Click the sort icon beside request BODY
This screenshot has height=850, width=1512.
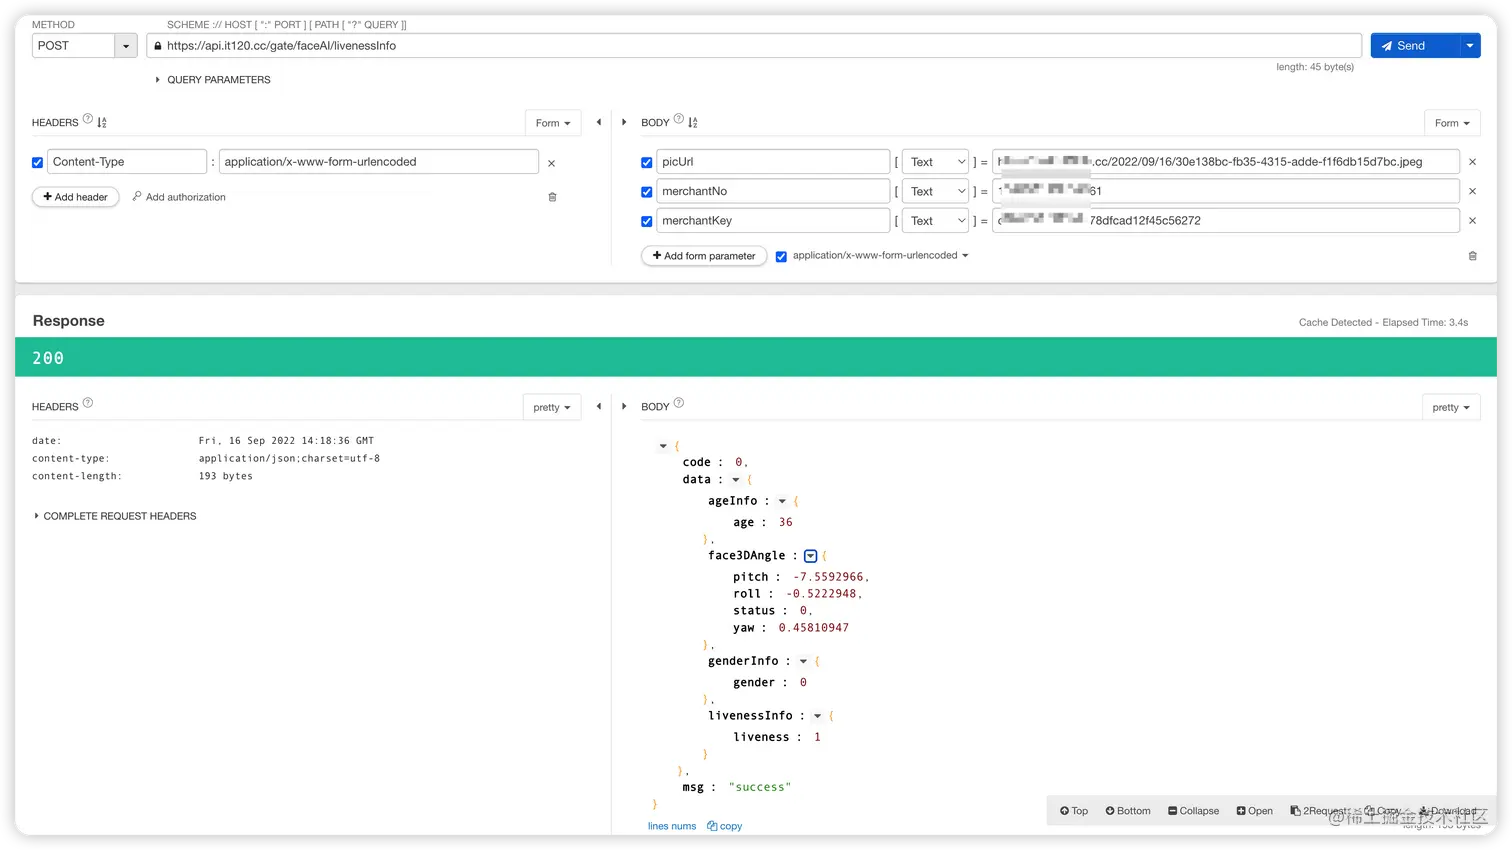click(693, 122)
